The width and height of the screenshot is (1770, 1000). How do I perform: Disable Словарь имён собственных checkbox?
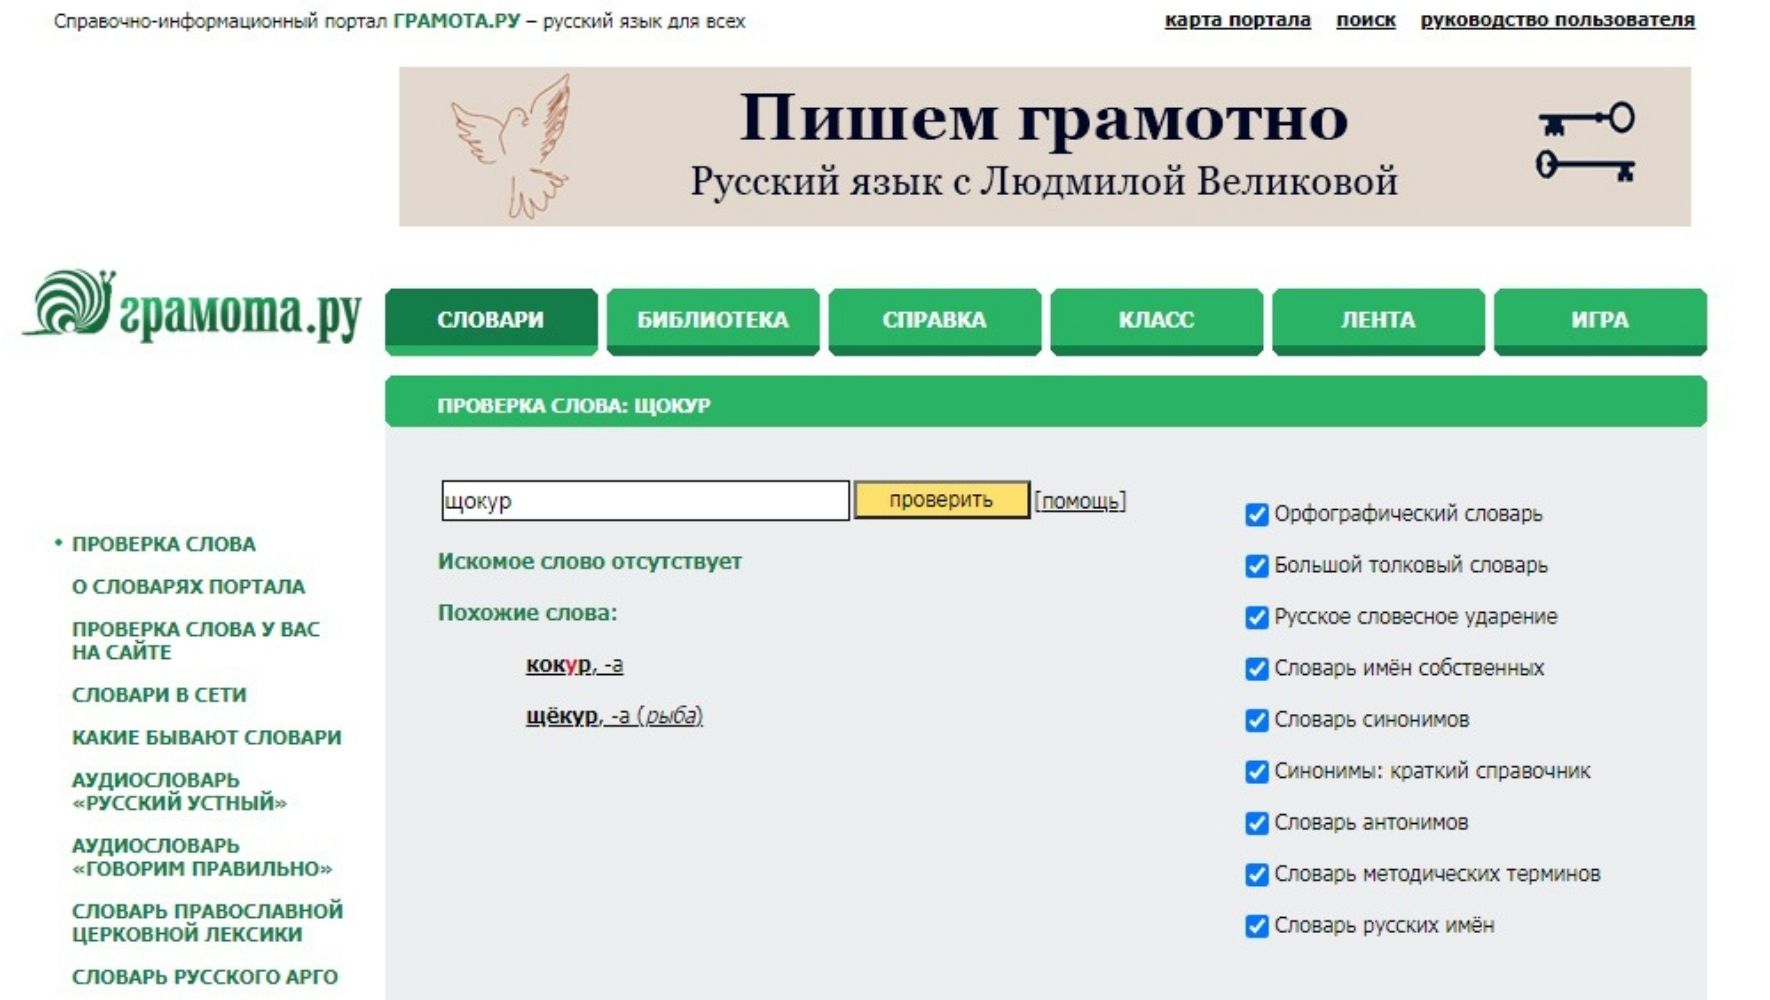click(x=1256, y=669)
